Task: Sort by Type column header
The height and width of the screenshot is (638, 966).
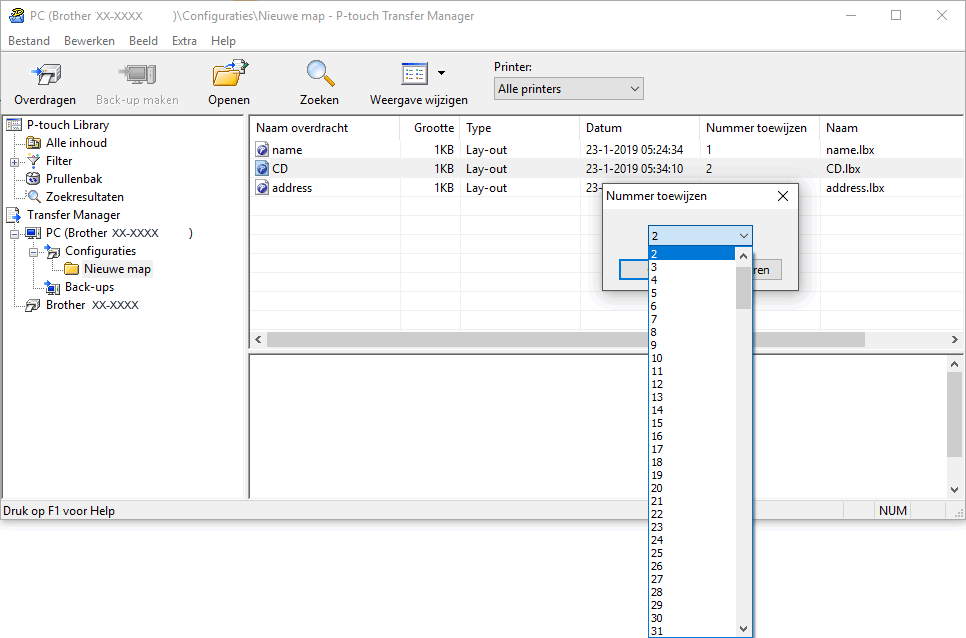Action: 519,127
